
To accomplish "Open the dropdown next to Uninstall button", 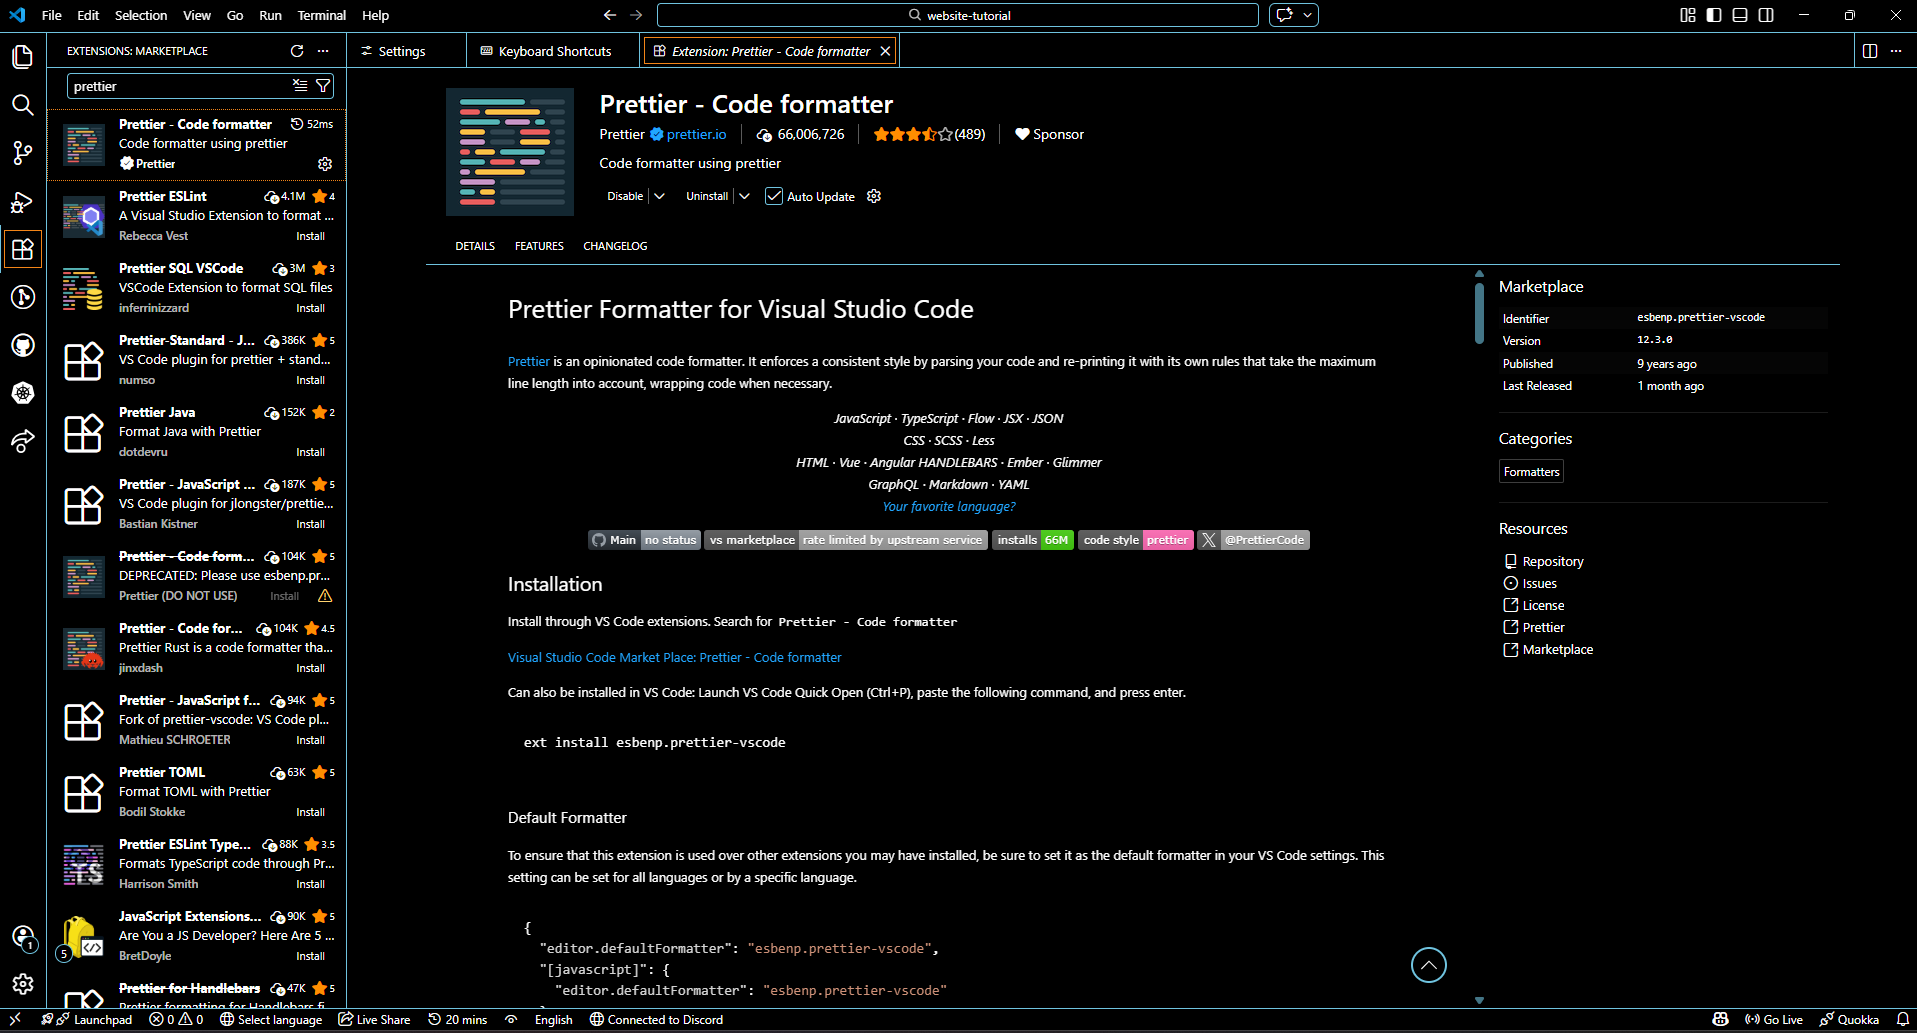I will click(x=745, y=196).
